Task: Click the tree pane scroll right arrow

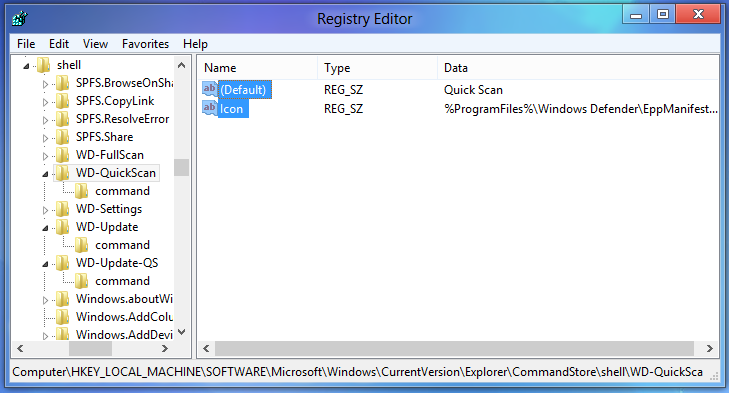Action: [x=165, y=348]
